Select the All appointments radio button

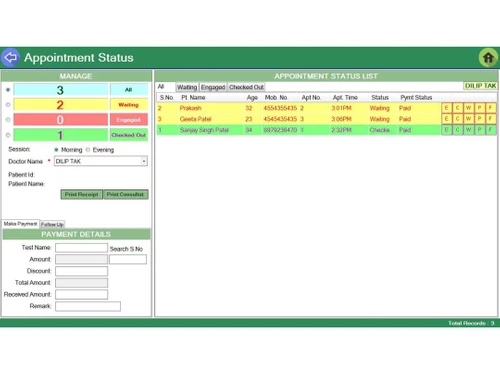[x=8, y=90]
